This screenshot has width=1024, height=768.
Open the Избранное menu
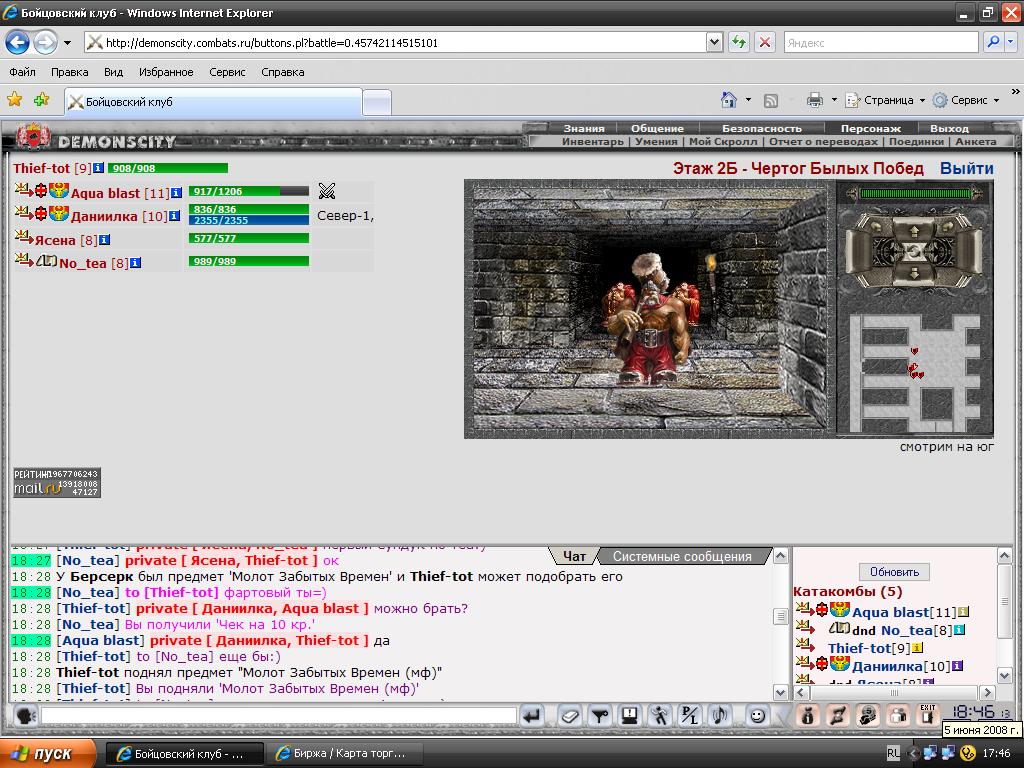[x=166, y=72]
